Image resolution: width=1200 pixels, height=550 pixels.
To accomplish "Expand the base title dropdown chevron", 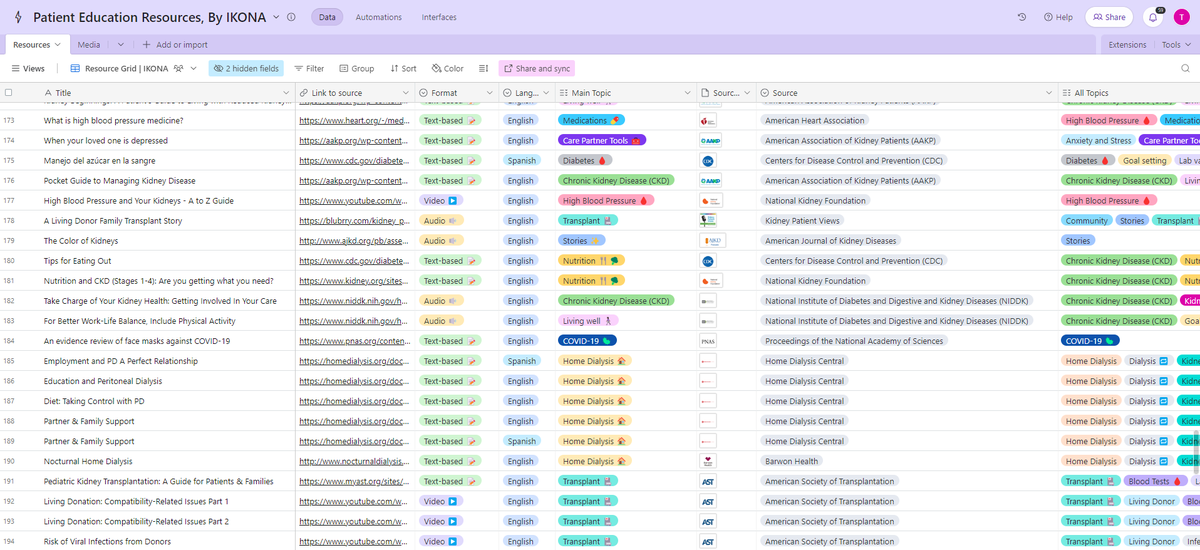I will (276, 17).
